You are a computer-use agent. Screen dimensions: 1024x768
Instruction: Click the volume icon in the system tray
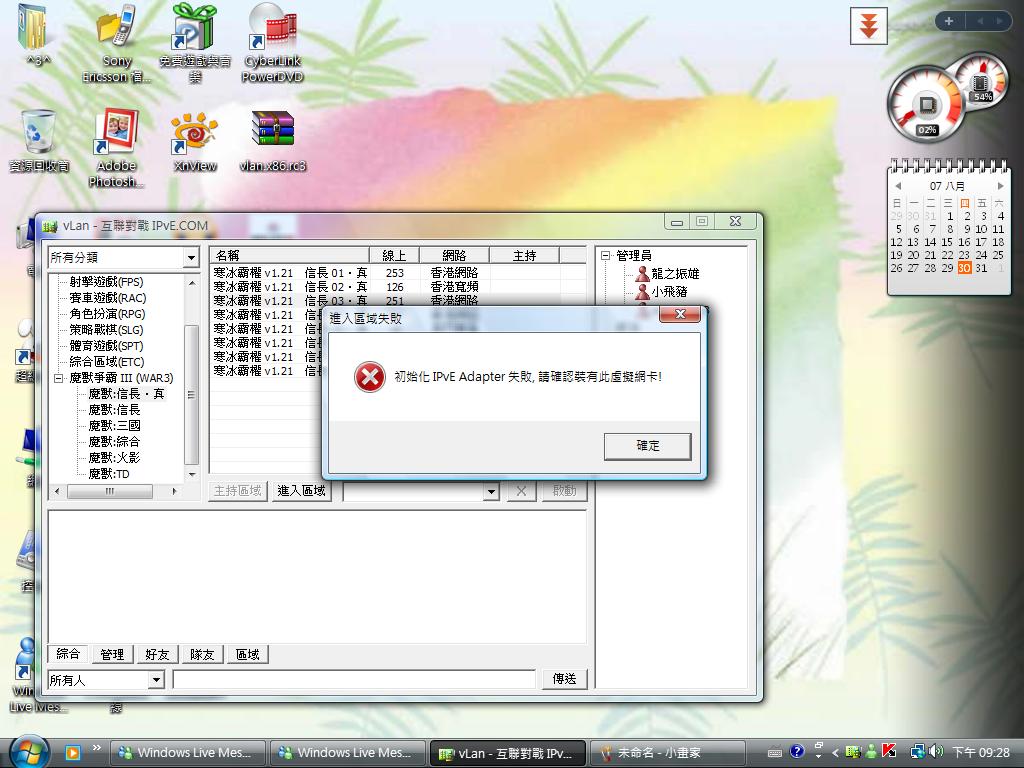click(x=935, y=751)
